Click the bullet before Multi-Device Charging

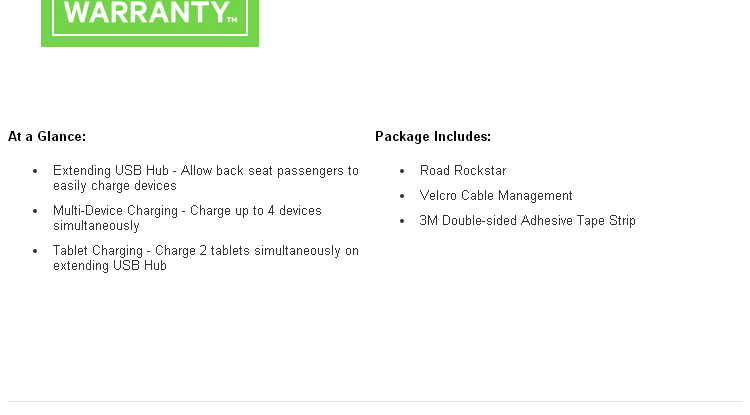coord(35,211)
